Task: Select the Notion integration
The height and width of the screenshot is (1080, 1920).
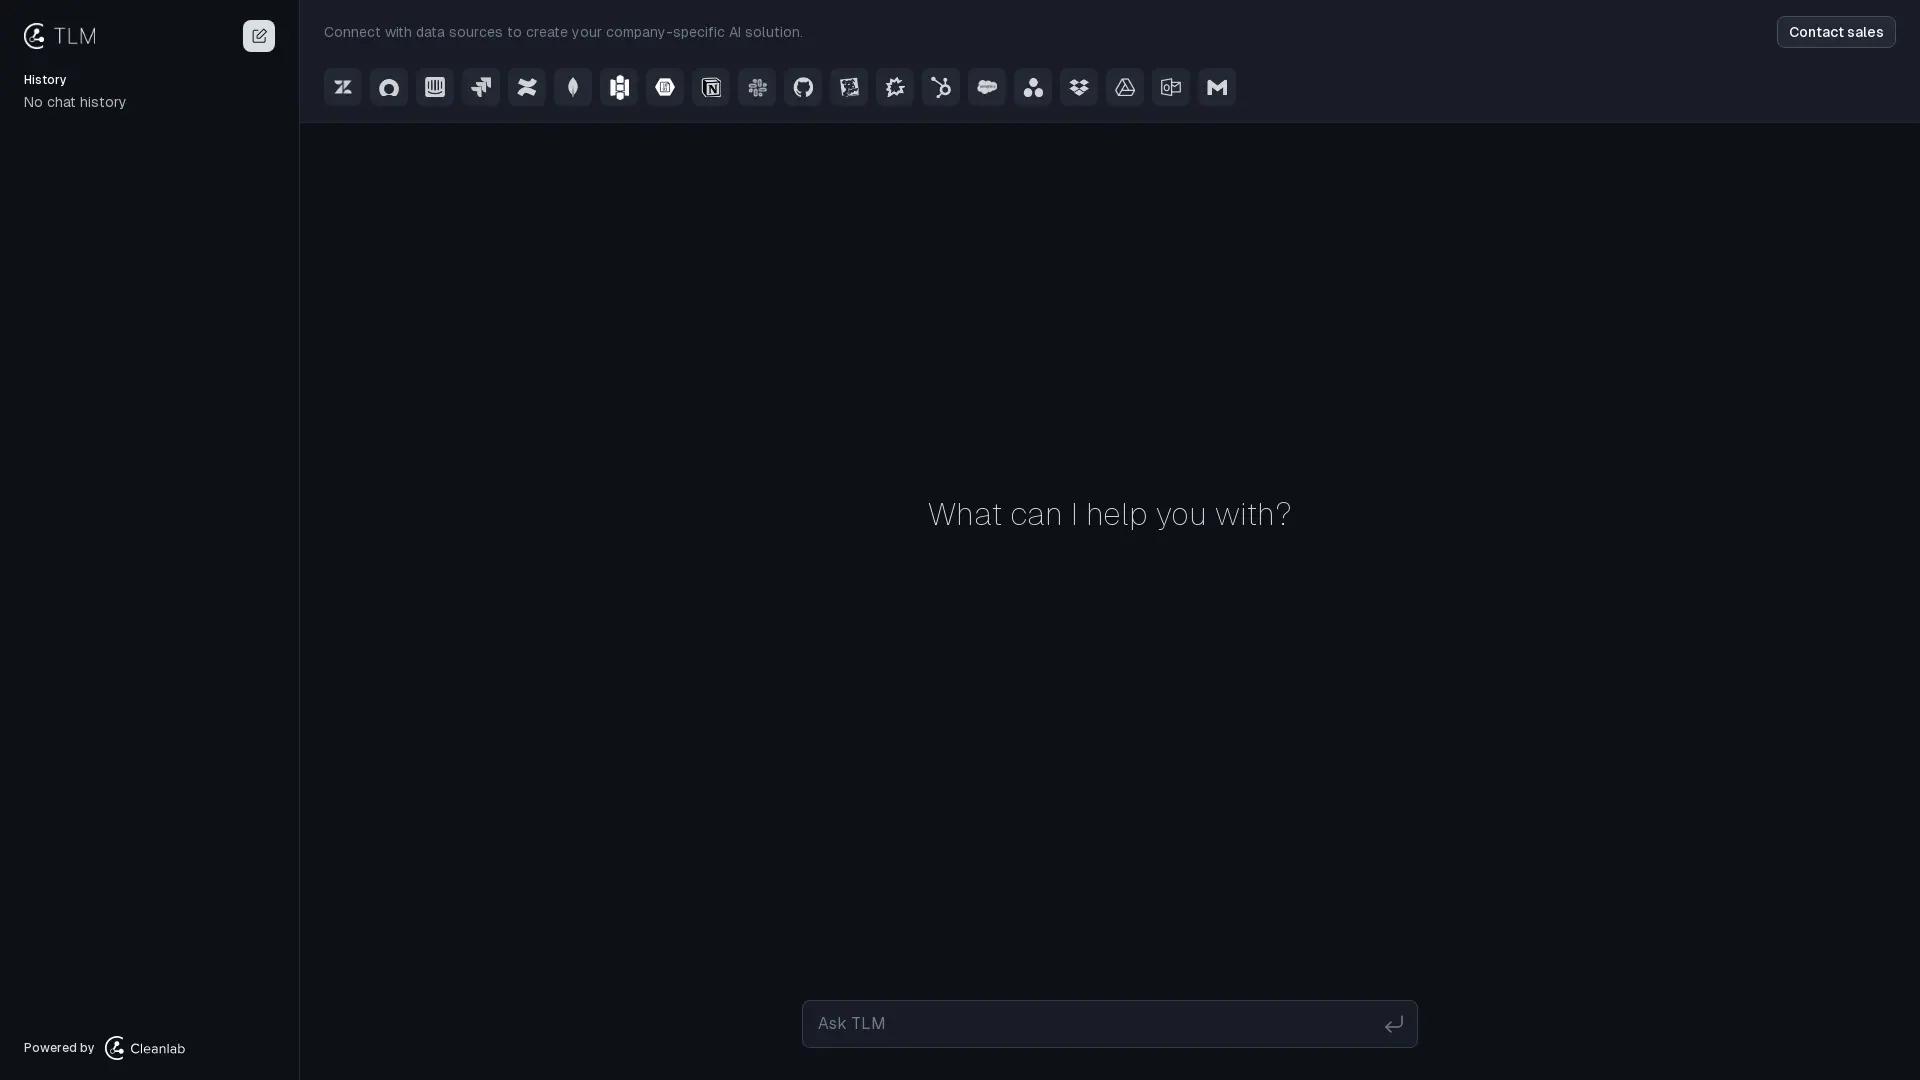Action: [x=711, y=87]
